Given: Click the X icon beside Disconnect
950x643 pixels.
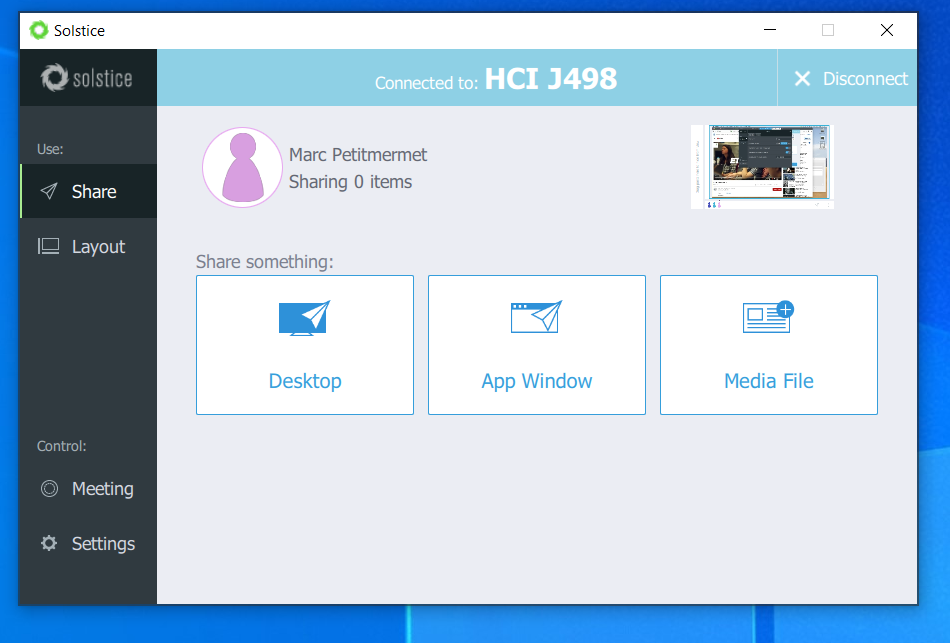Looking at the screenshot, I should click(802, 79).
